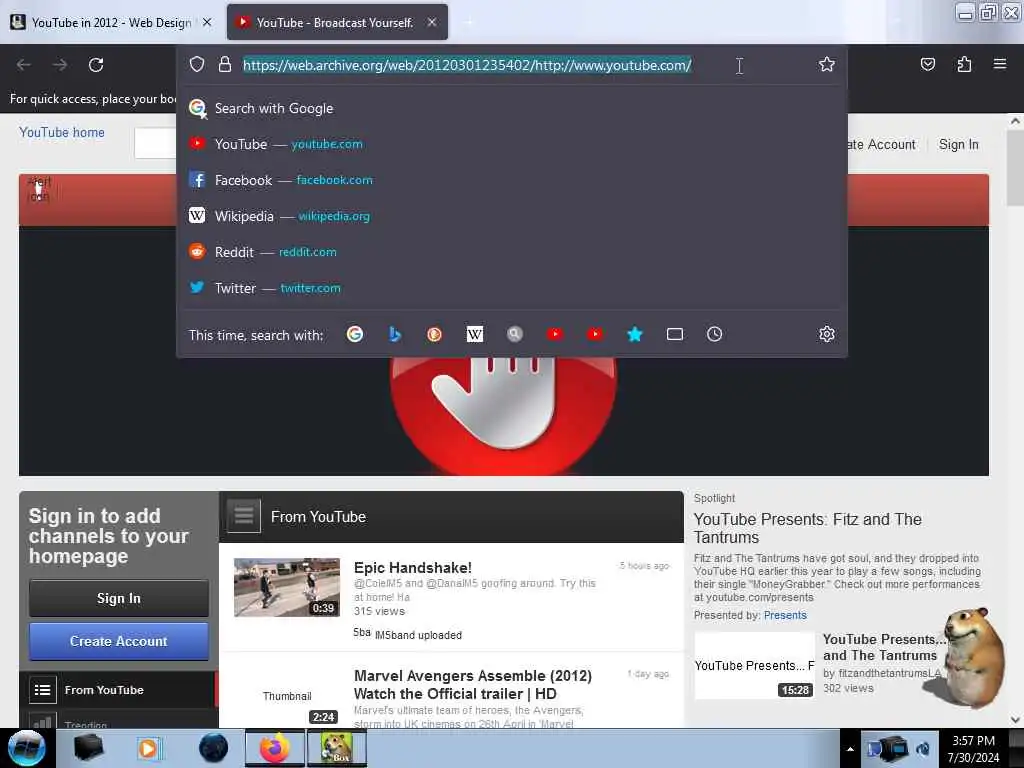Viewport: 1024px width, 768px height.
Task: Pick the Reddit reddit.com suggestion
Action: pyautogui.click(x=511, y=251)
